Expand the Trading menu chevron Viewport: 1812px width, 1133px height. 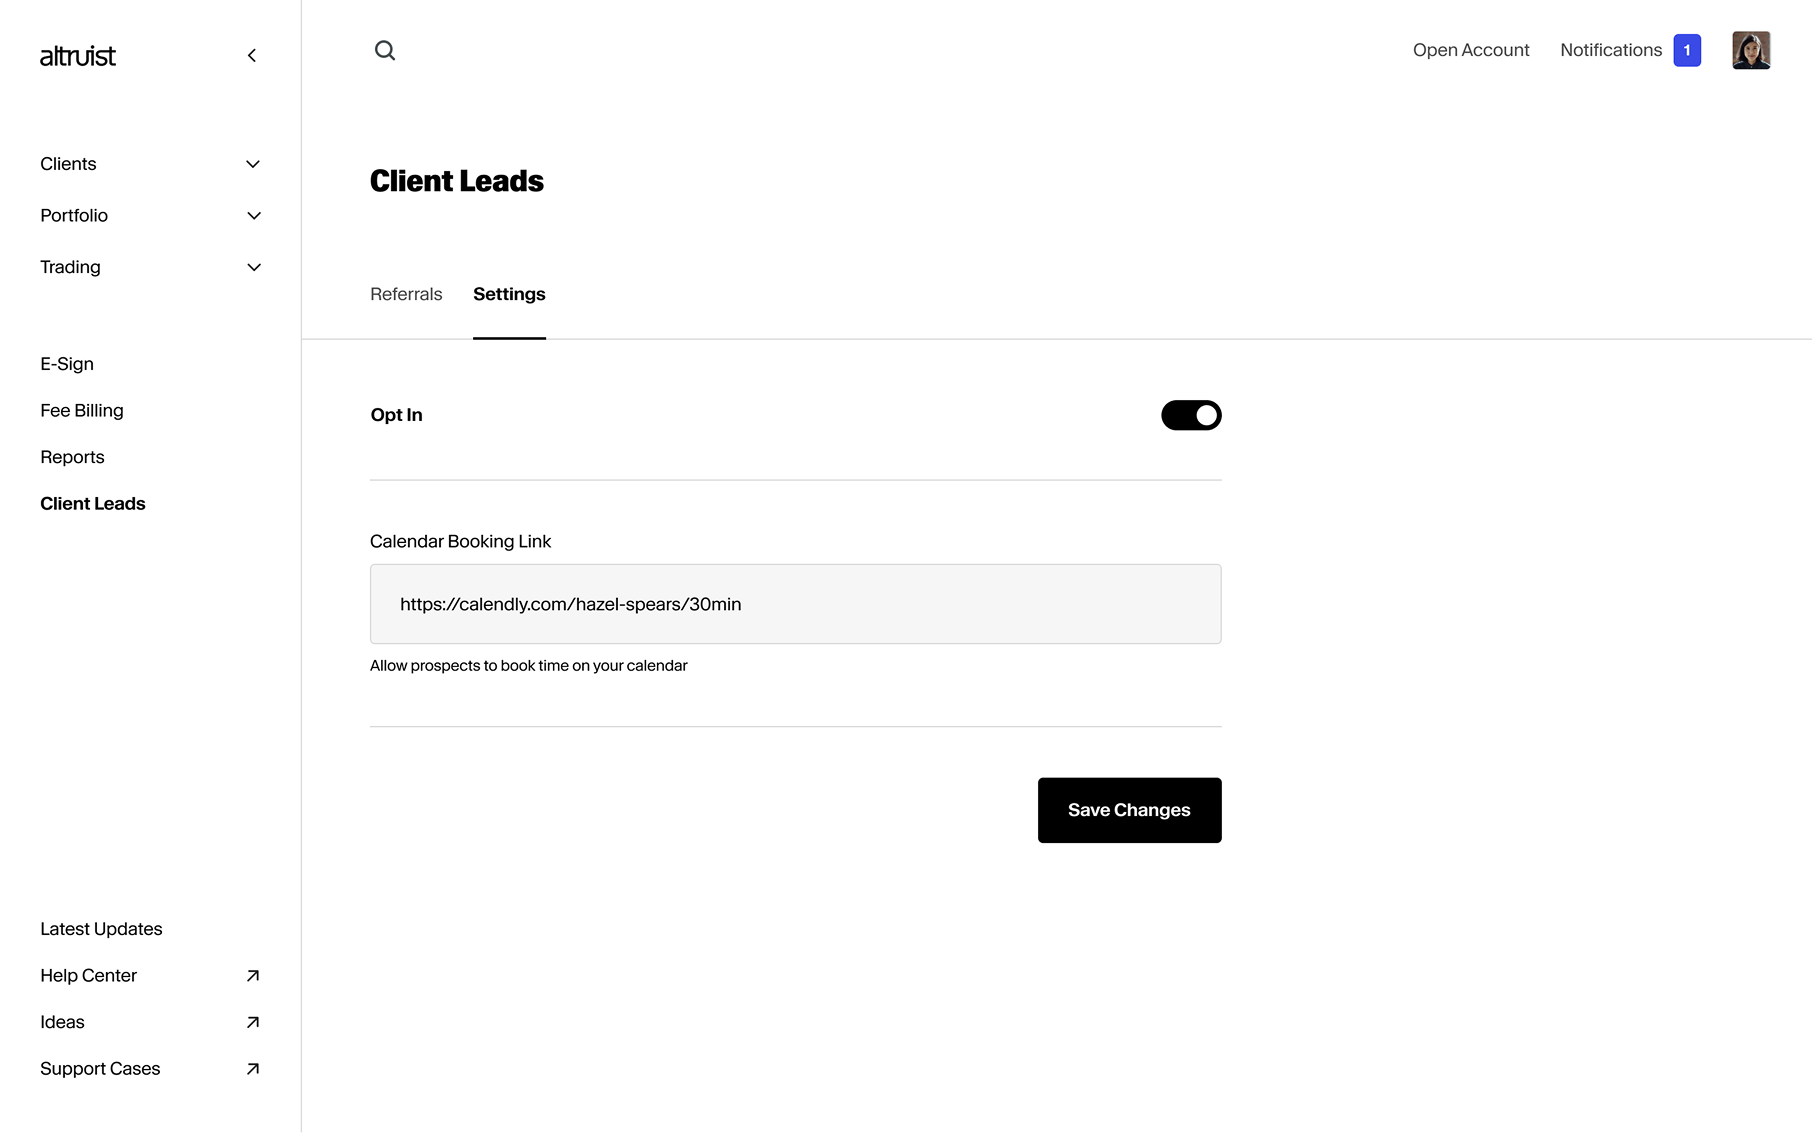point(253,267)
